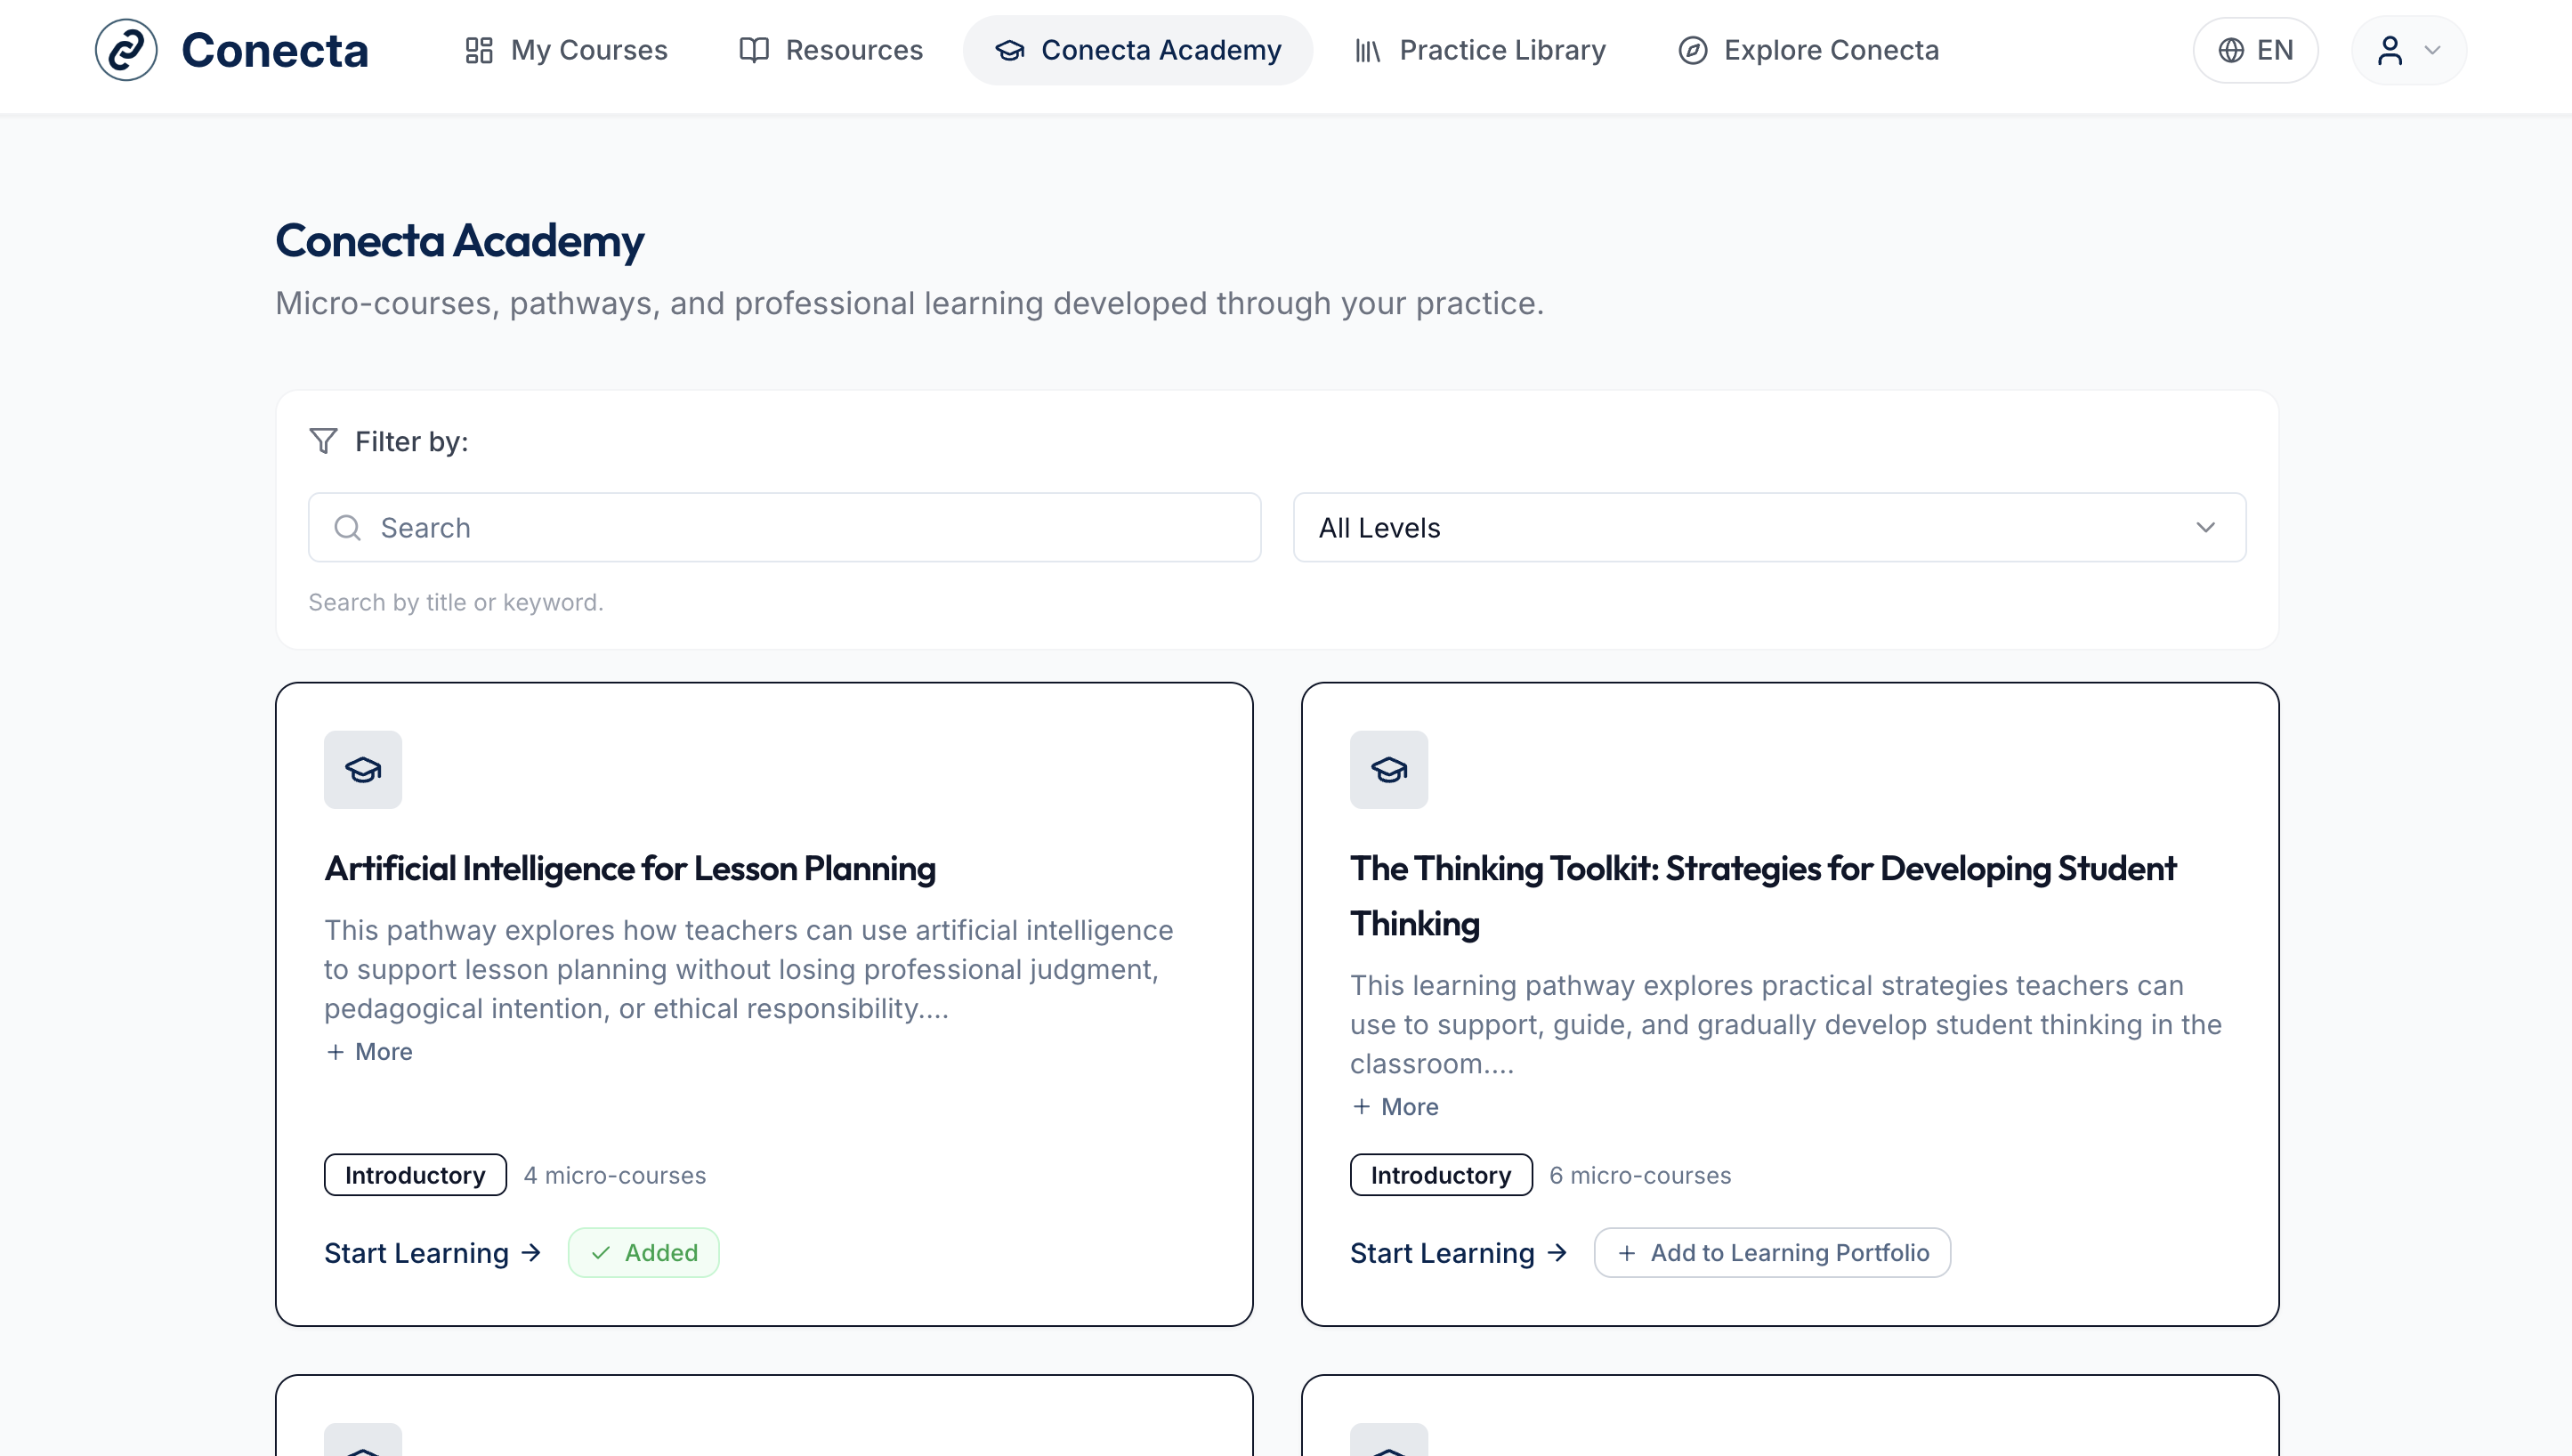
Task: Expand the user account menu chevron
Action: (2433, 50)
